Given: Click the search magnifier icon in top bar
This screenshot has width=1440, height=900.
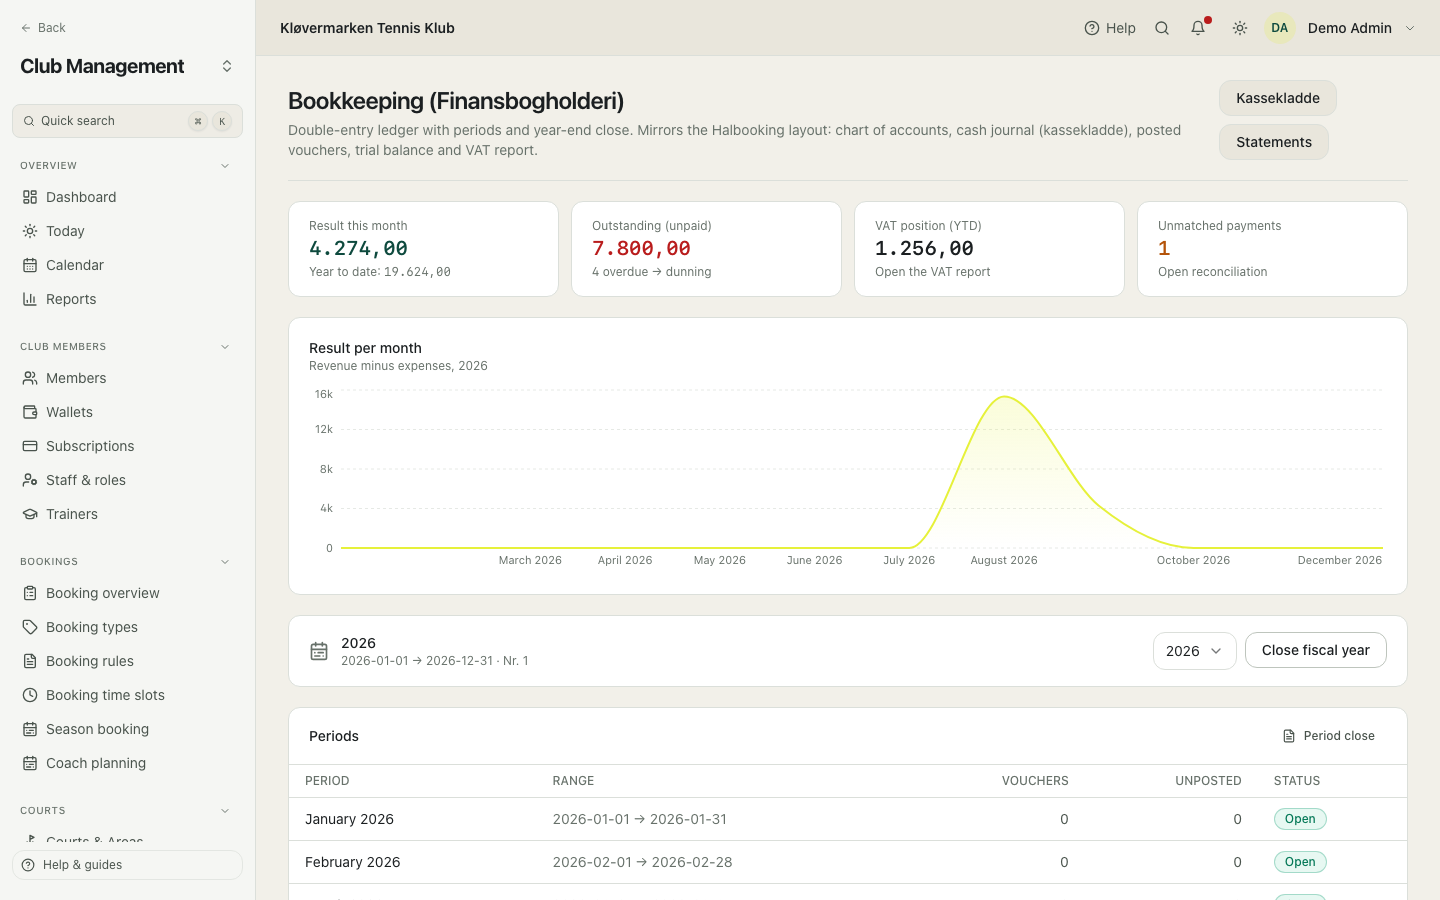Looking at the screenshot, I should tap(1162, 28).
